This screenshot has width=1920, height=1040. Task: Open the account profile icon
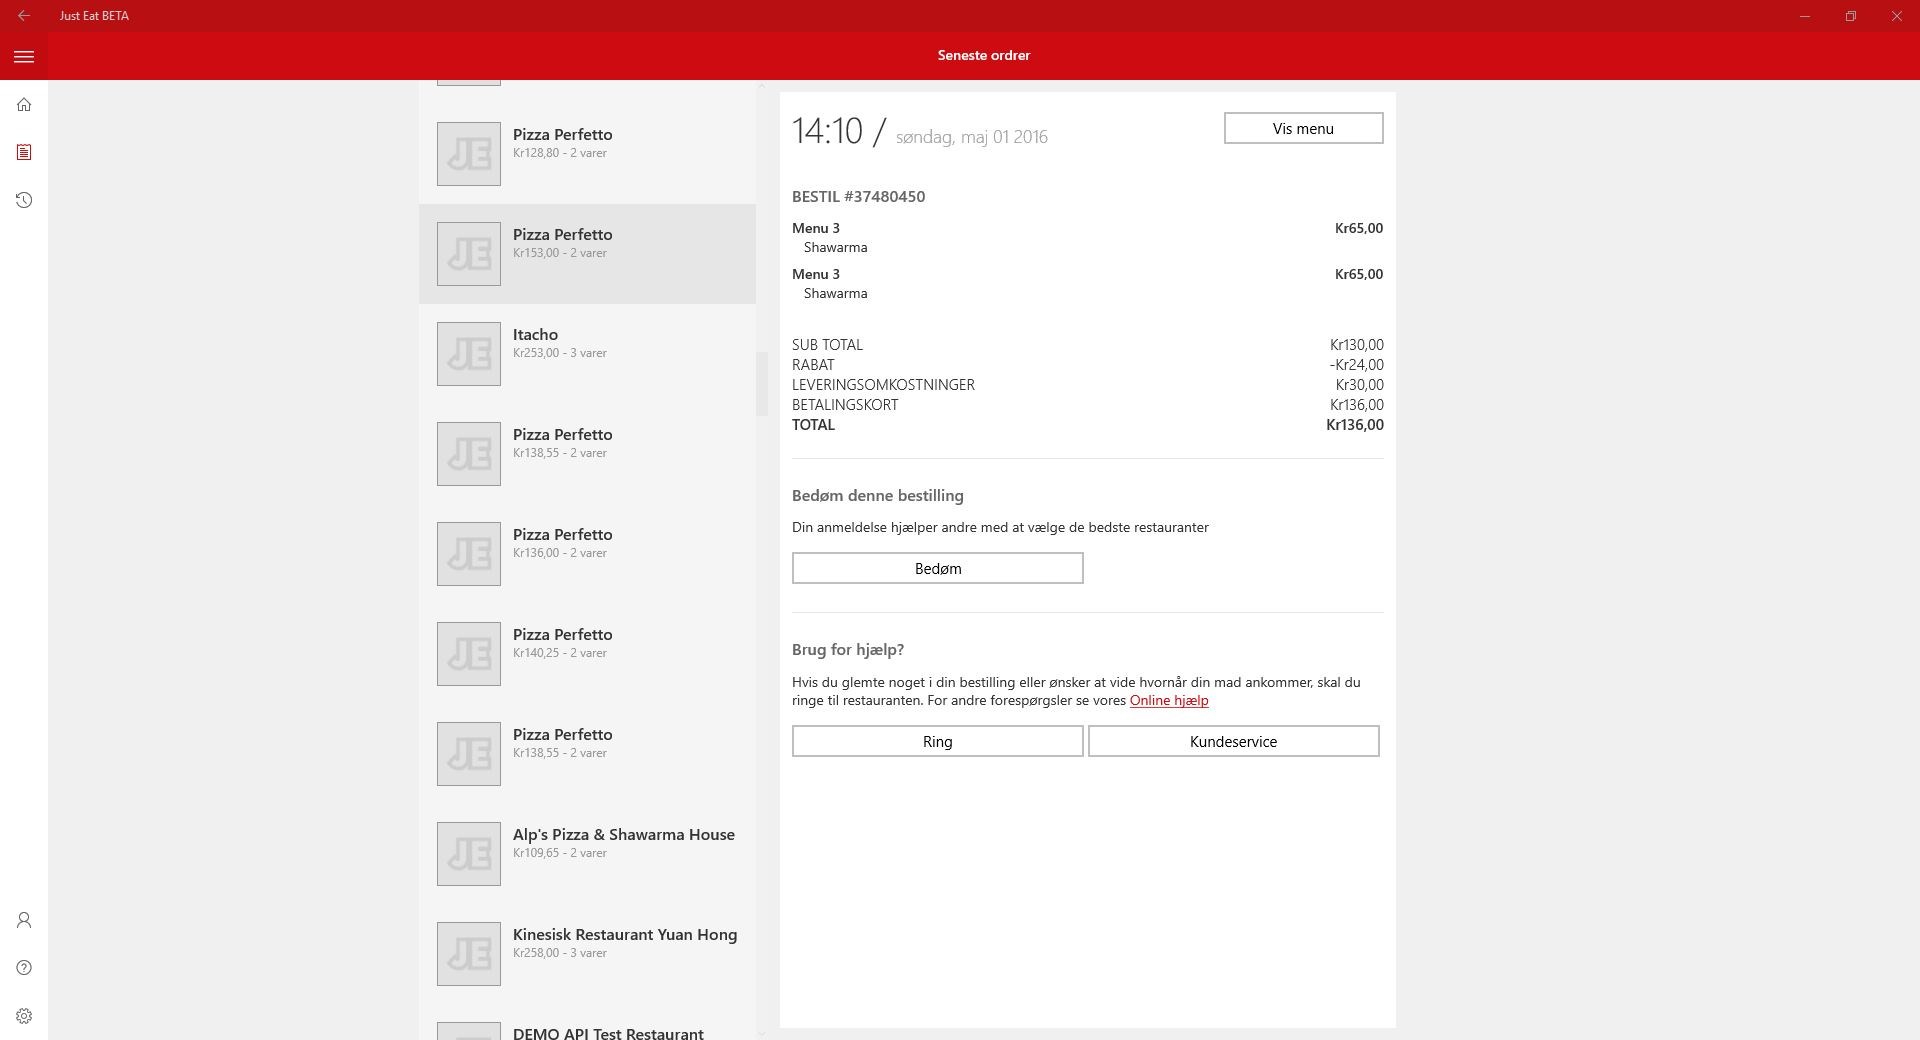click(24, 920)
